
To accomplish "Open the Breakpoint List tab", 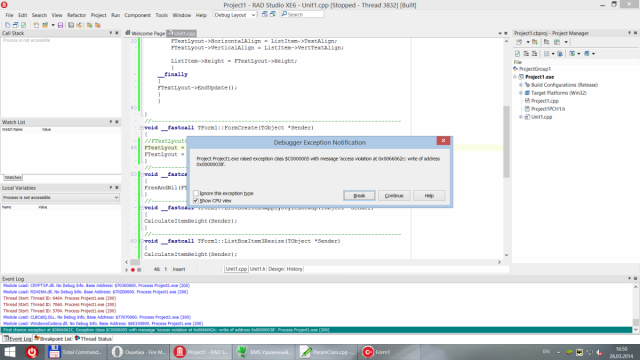I will click(53, 338).
